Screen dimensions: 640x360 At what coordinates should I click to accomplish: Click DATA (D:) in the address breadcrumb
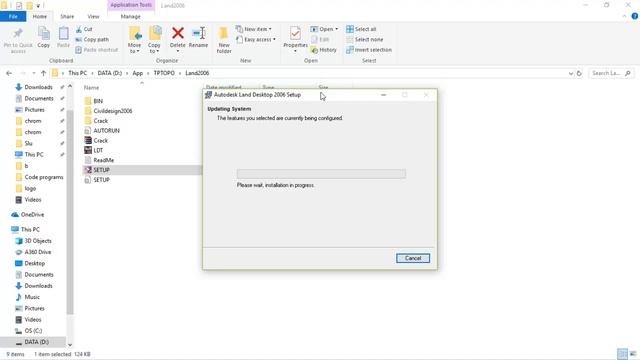[x=109, y=73]
